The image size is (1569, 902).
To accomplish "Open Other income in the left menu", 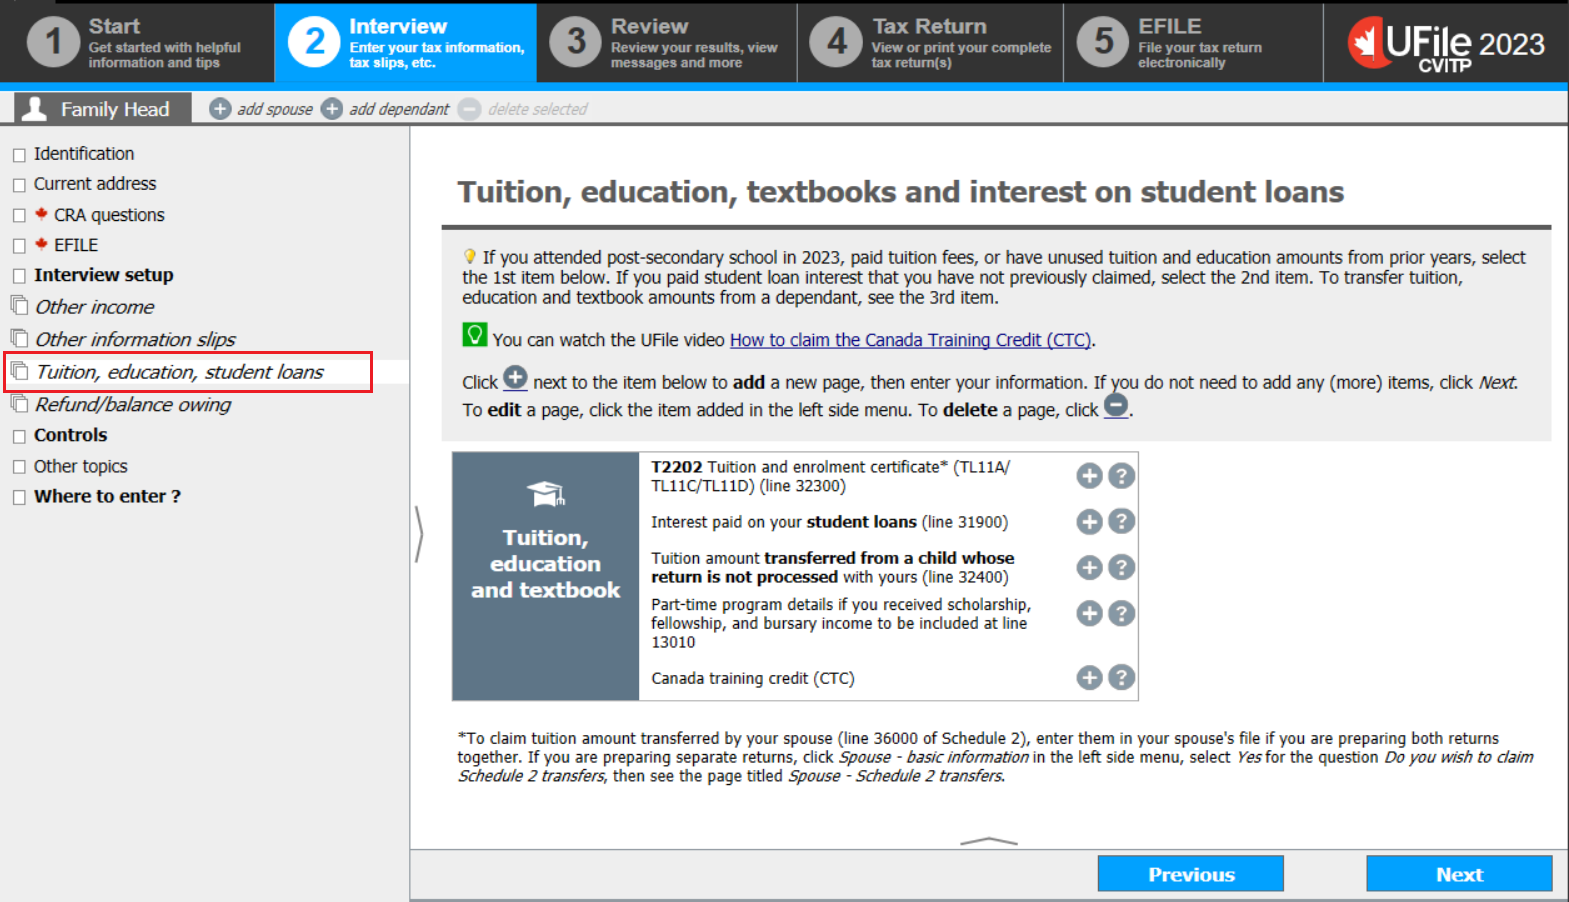I will point(95,307).
